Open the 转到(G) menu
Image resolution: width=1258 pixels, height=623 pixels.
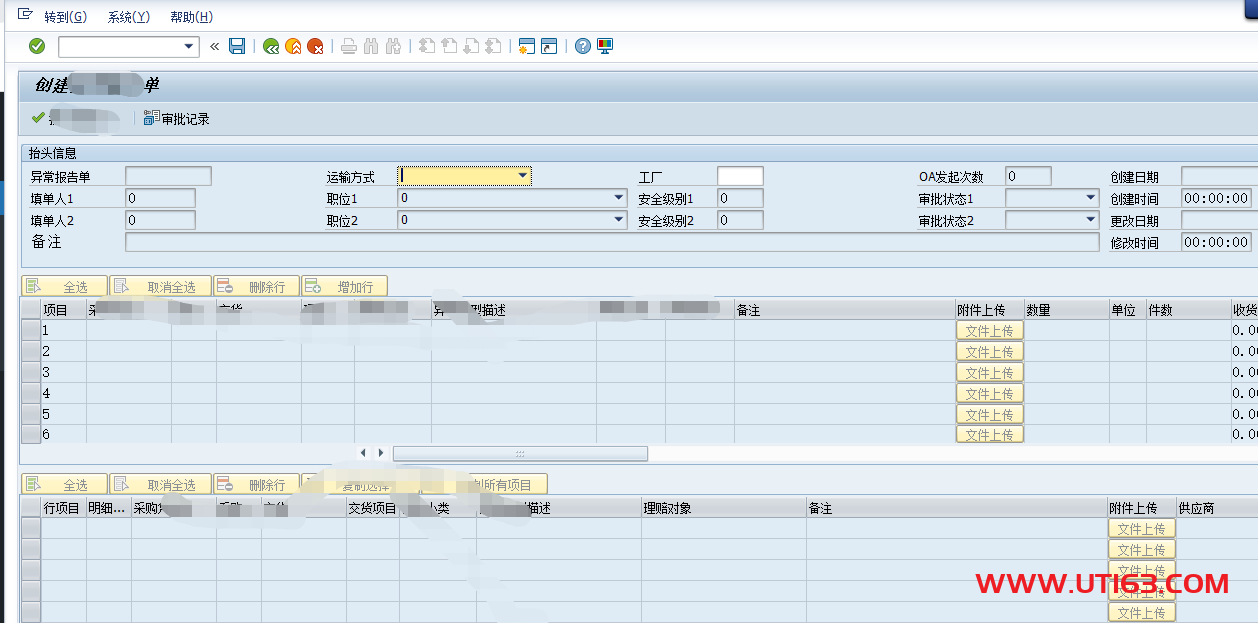click(x=65, y=17)
